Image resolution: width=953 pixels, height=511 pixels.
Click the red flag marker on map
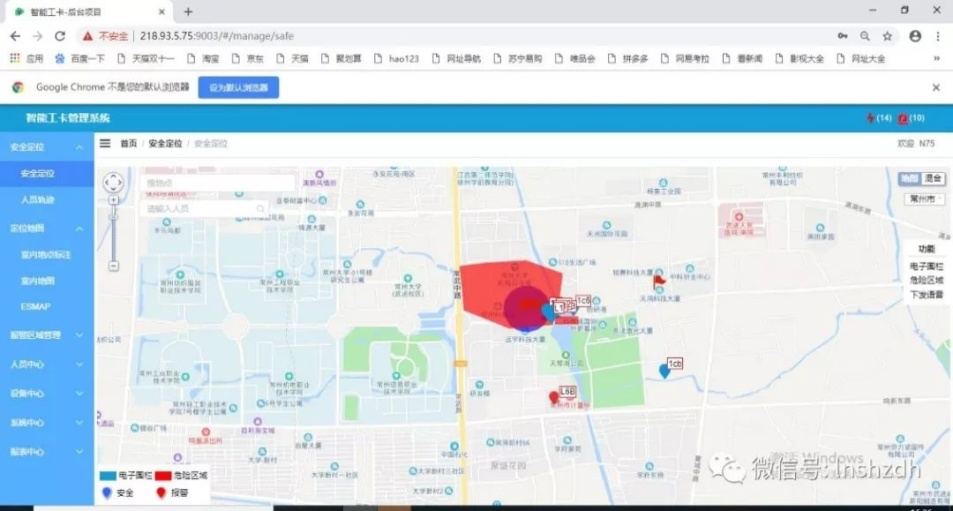(658, 281)
